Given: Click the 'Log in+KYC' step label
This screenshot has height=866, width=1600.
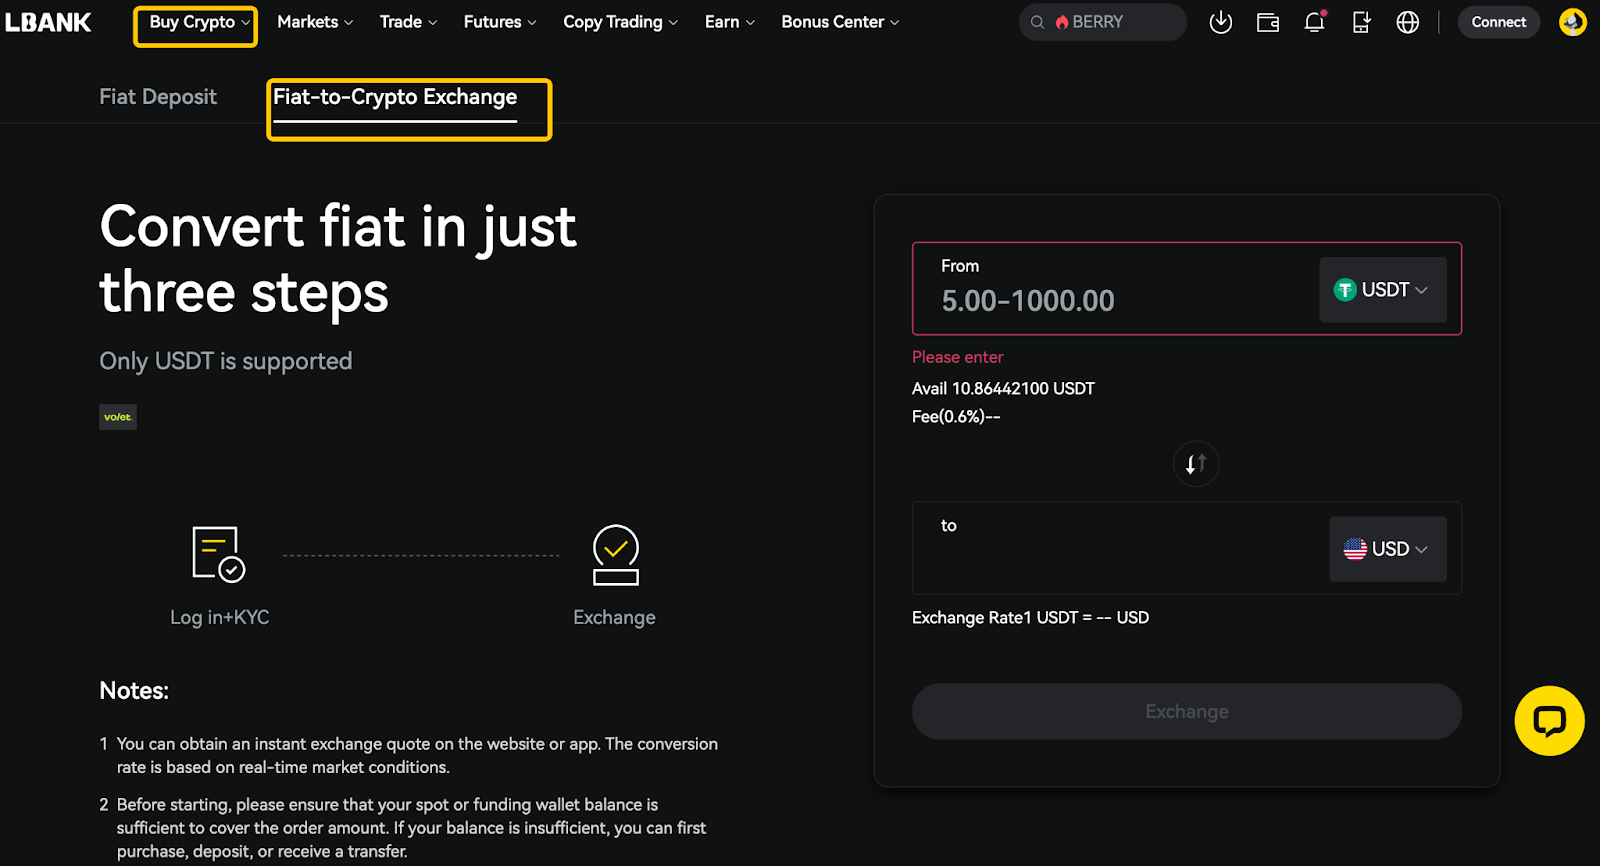Looking at the screenshot, I should [x=220, y=617].
